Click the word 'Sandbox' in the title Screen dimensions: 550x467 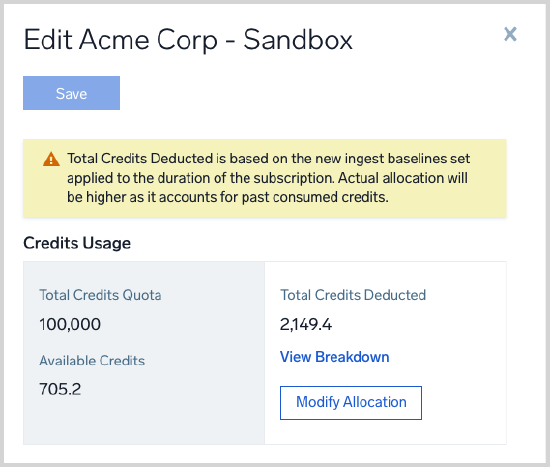point(298,40)
